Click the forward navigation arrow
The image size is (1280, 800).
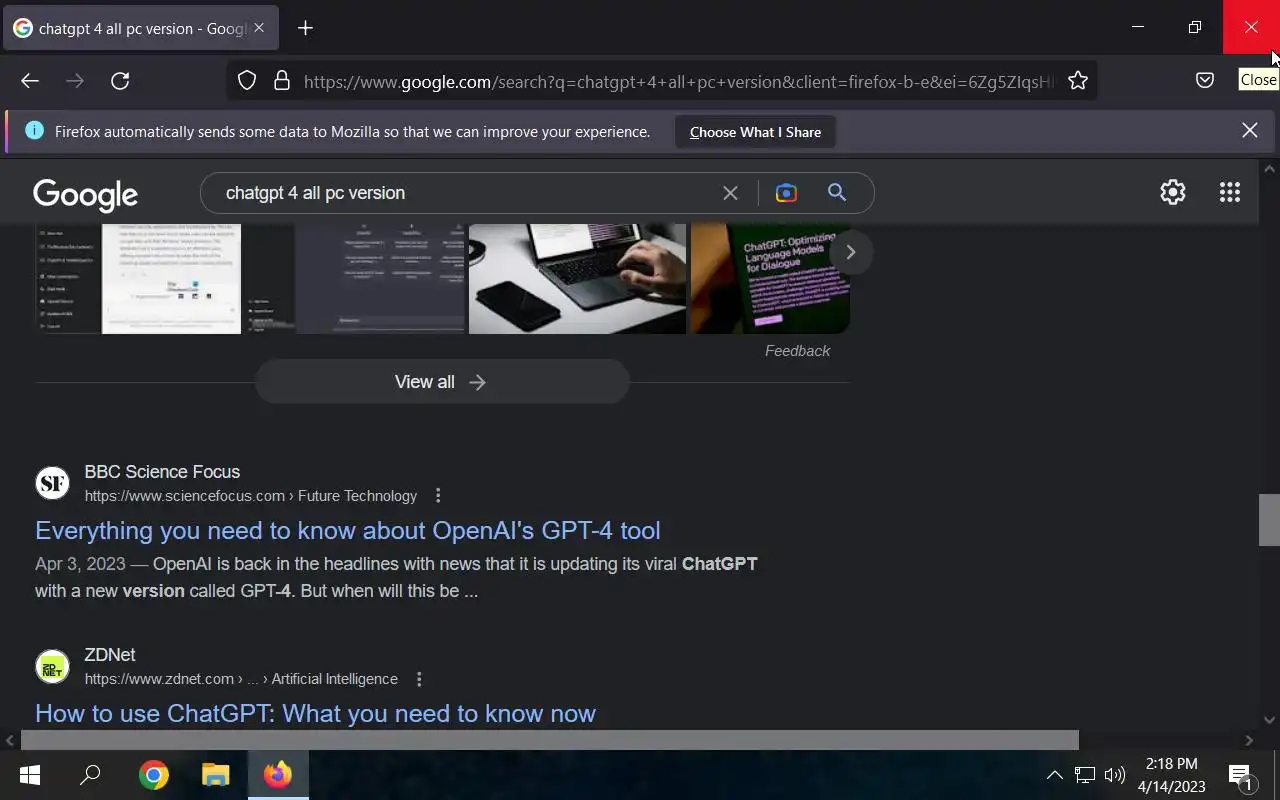click(75, 81)
